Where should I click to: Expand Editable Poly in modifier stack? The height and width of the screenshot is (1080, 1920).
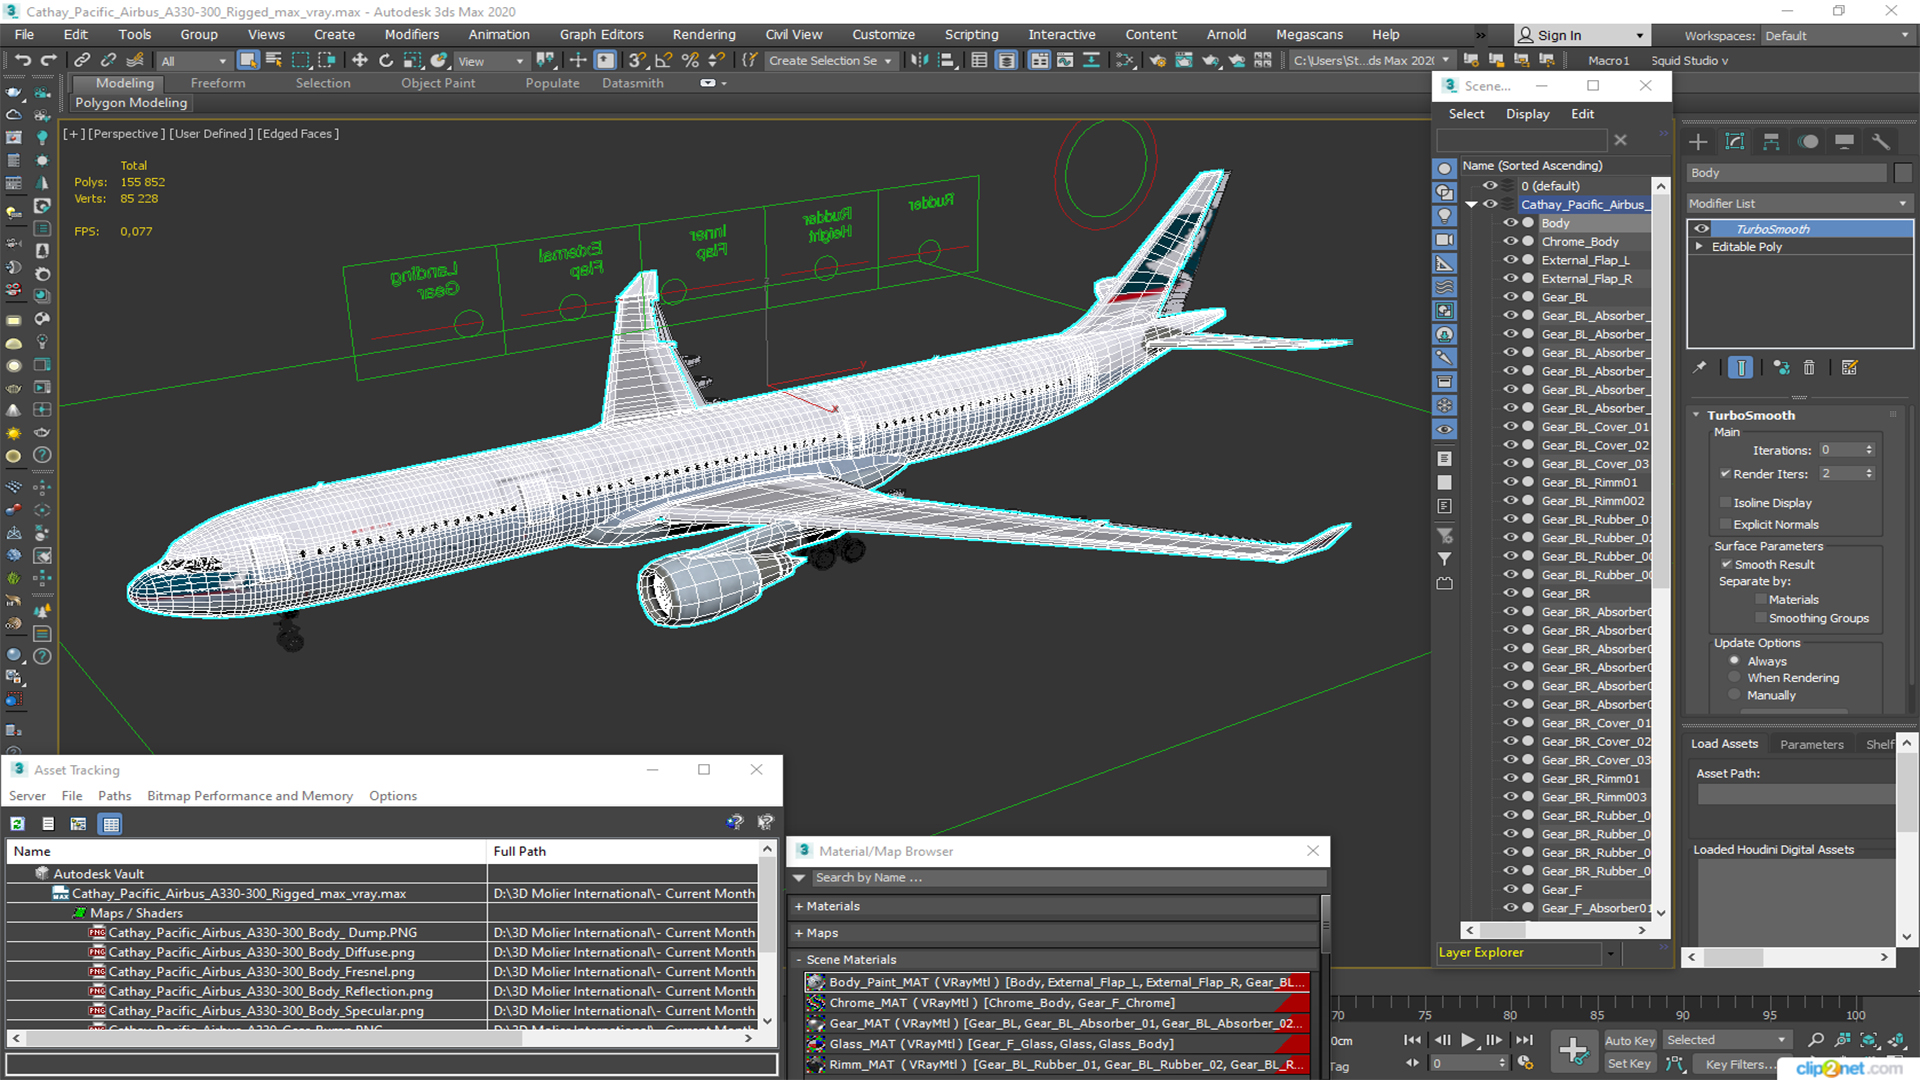pos(1699,246)
